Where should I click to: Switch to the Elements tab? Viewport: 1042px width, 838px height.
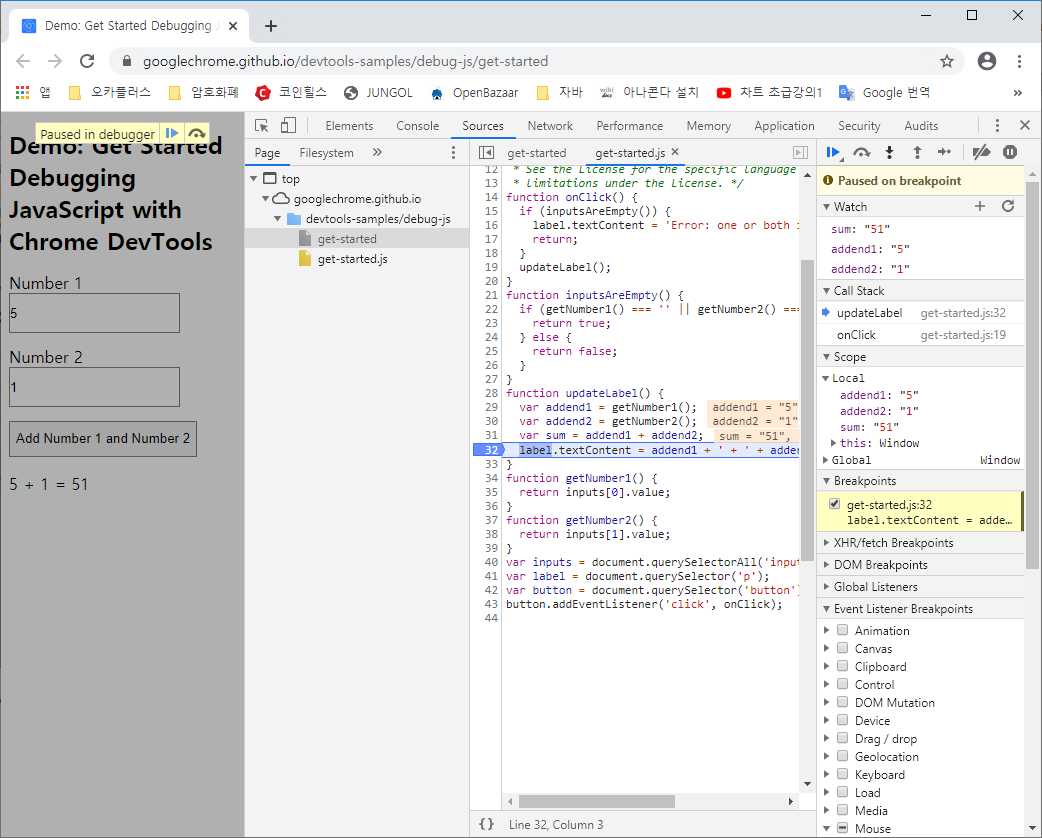(x=349, y=126)
